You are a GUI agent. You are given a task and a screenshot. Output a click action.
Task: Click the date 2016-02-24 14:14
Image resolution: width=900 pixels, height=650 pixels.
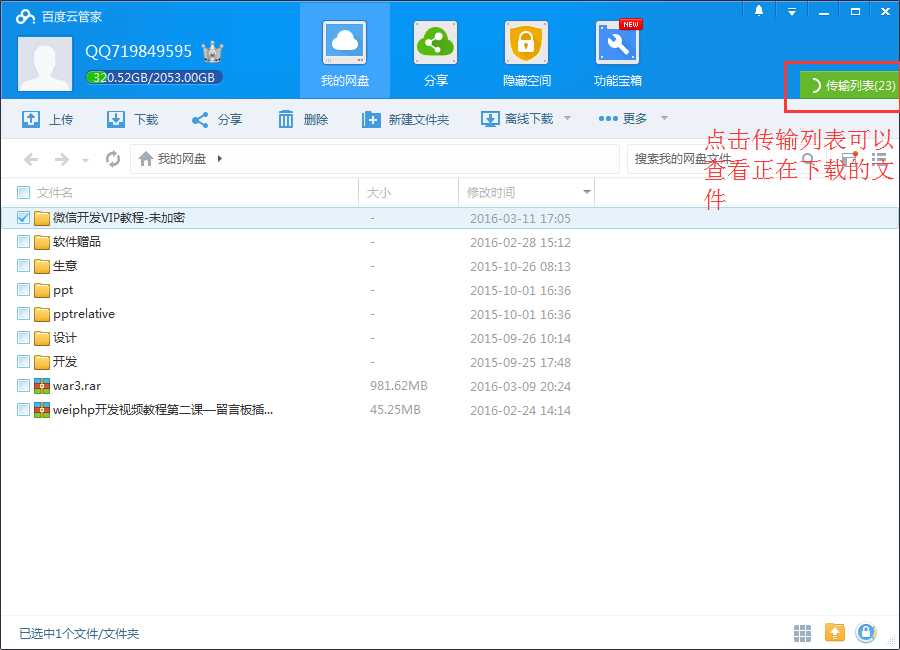click(x=520, y=411)
